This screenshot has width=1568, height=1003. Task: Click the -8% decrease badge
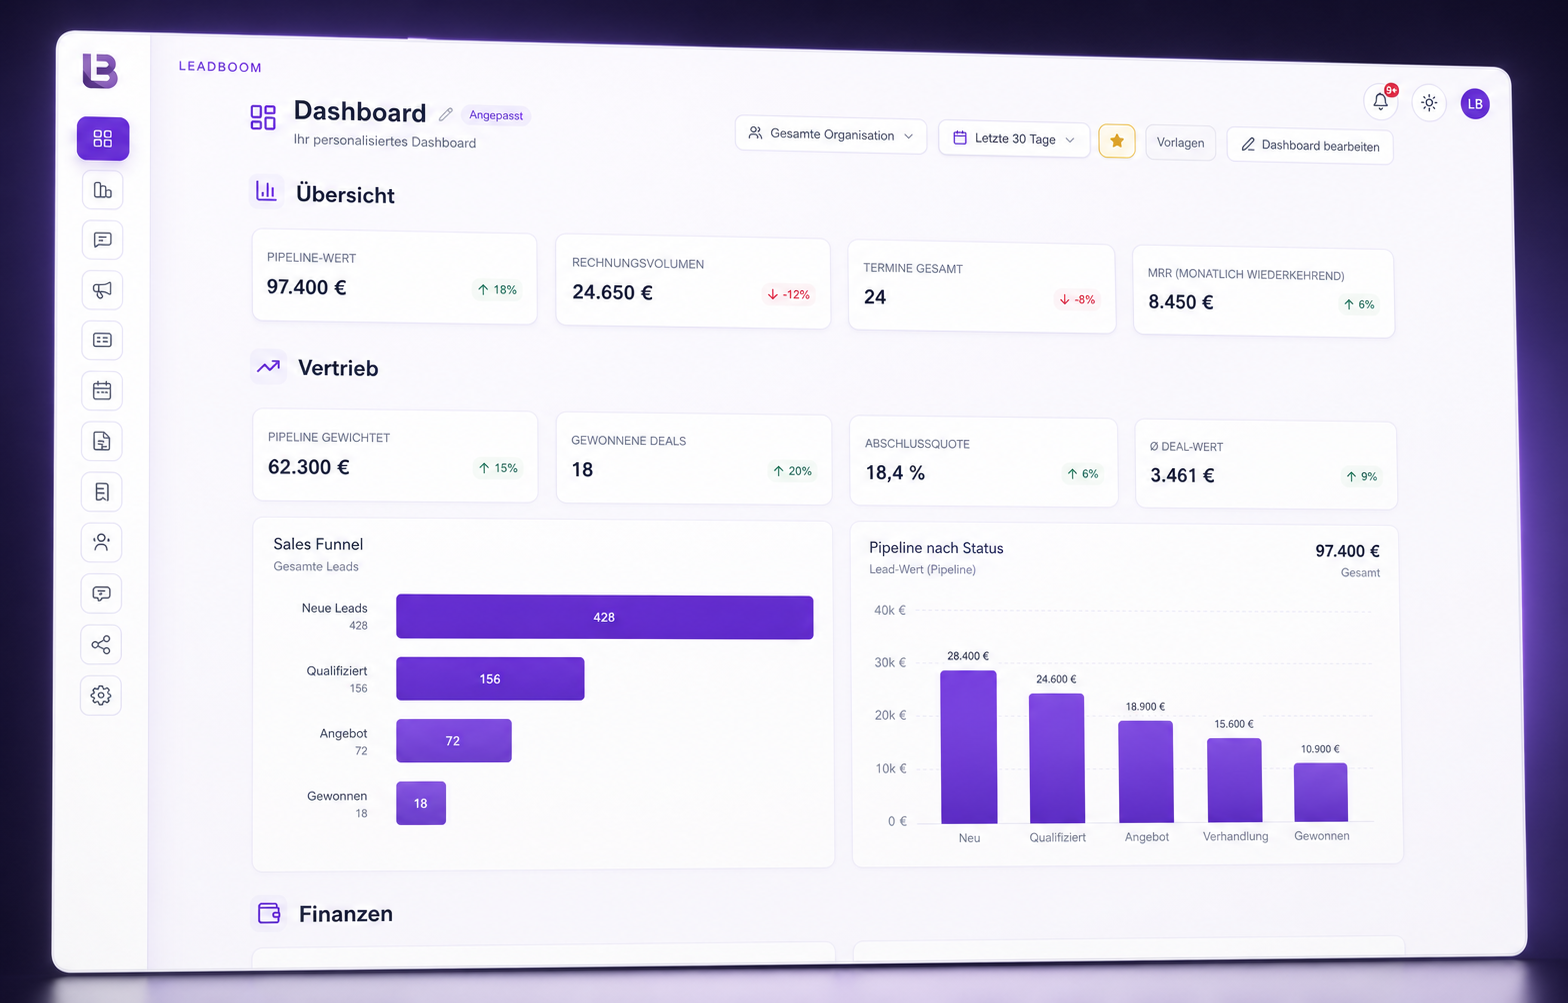coord(1077,299)
